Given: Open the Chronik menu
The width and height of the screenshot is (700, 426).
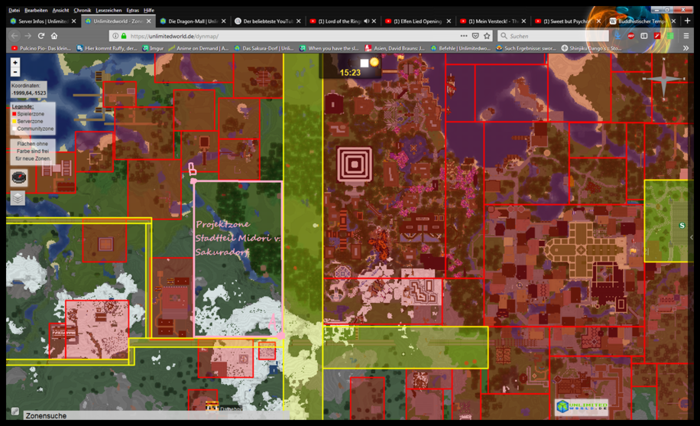Looking at the screenshot, I should coord(82,10).
